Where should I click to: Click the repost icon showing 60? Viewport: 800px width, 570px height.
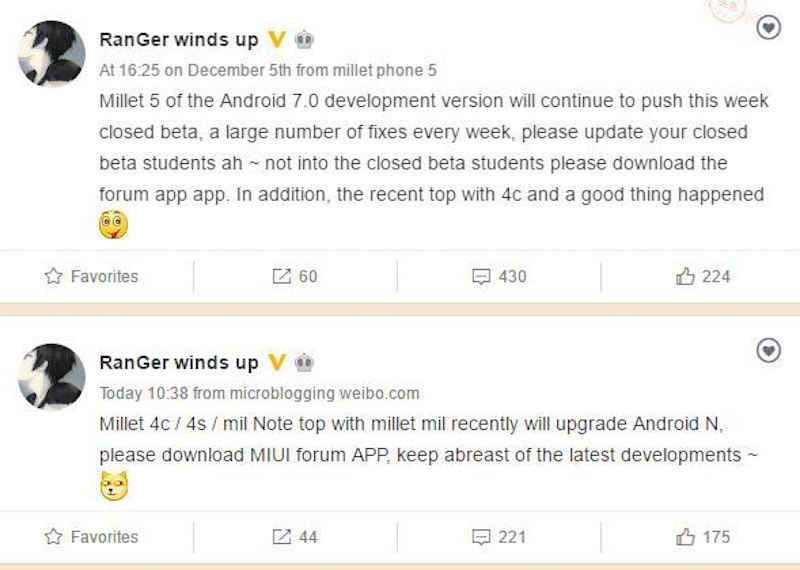[294, 276]
